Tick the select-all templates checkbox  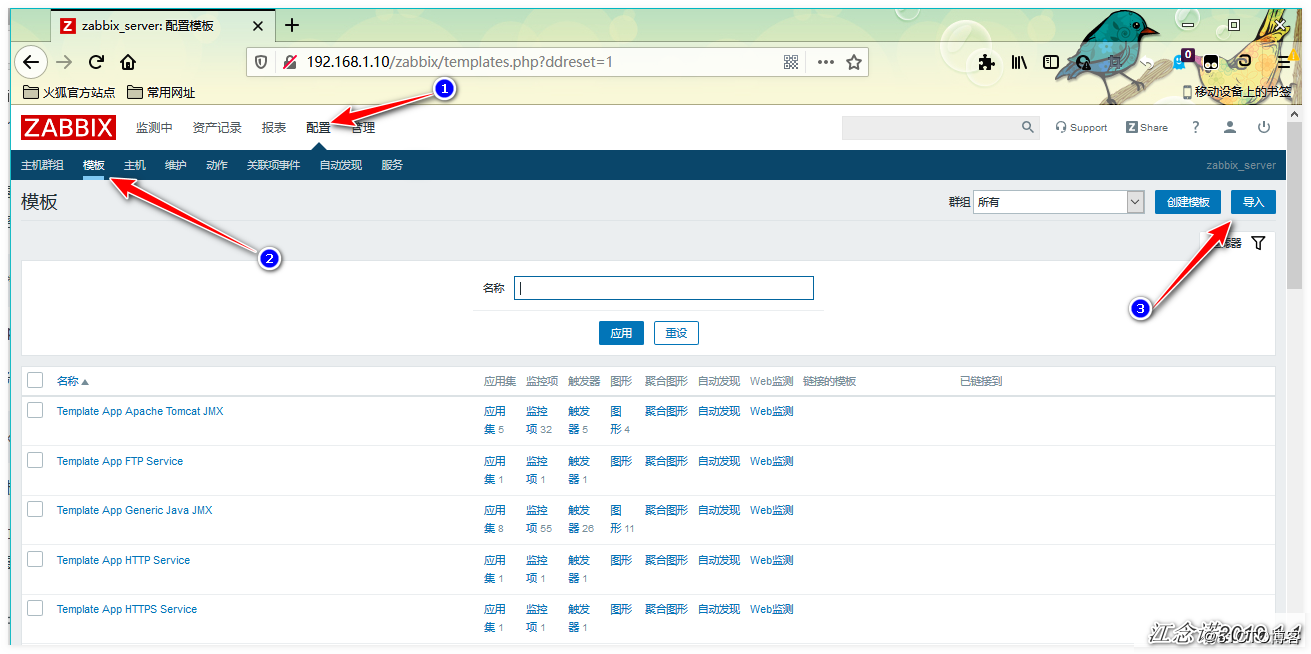(x=35, y=380)
